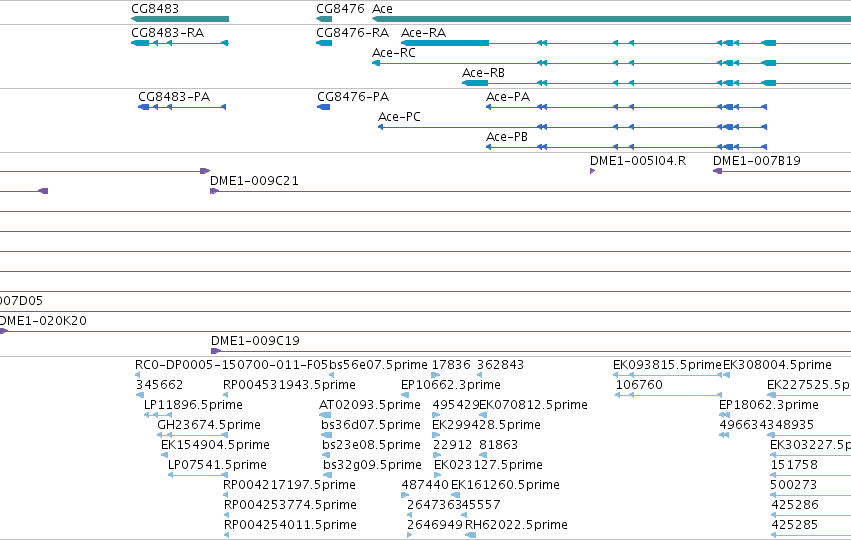Click the 500273 feature label
The image size is (851, 540).
click(793, 485)
